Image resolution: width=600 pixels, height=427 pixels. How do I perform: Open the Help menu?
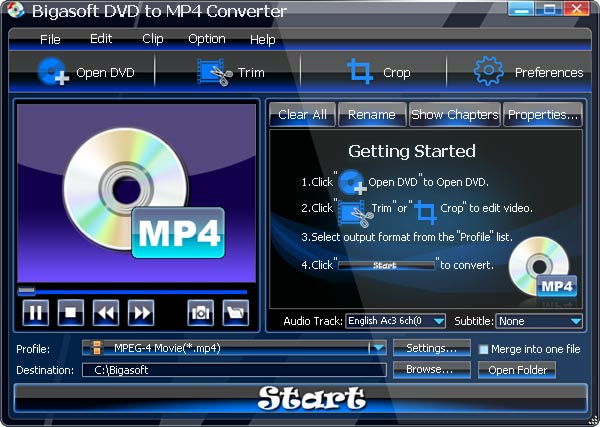coord(262,40)
